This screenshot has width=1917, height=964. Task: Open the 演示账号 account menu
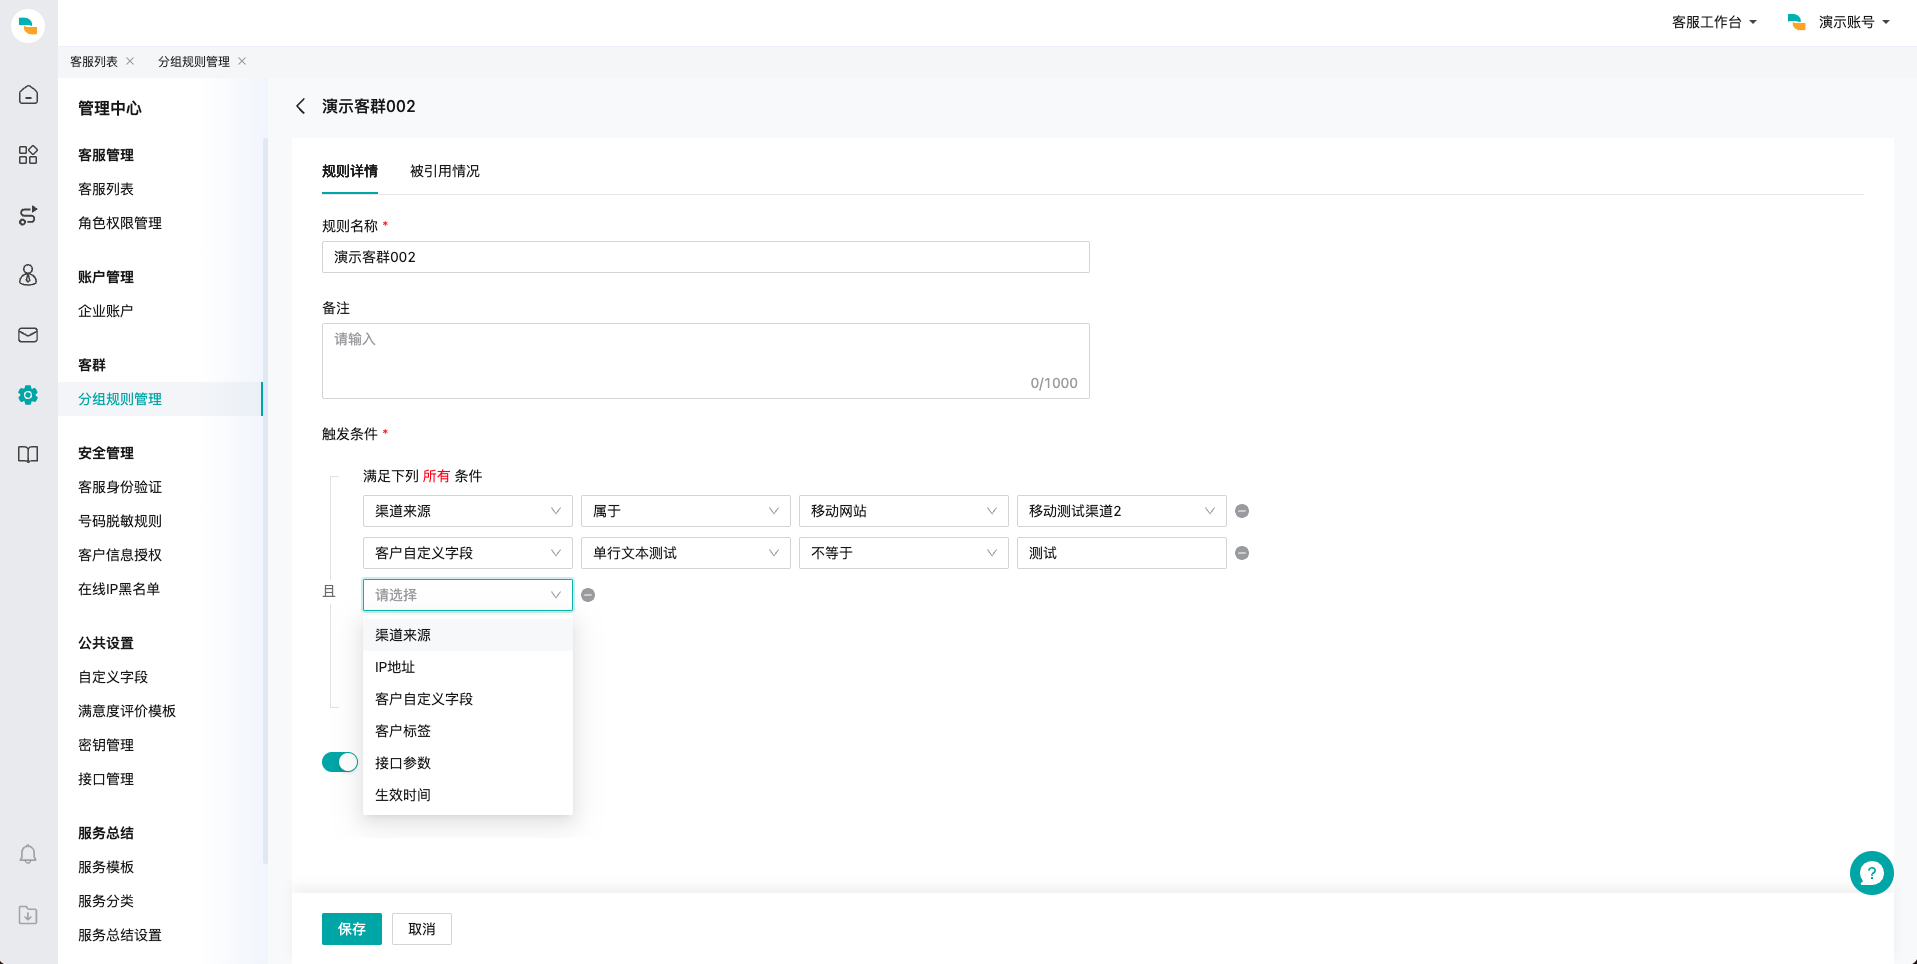click(1839, 22)
